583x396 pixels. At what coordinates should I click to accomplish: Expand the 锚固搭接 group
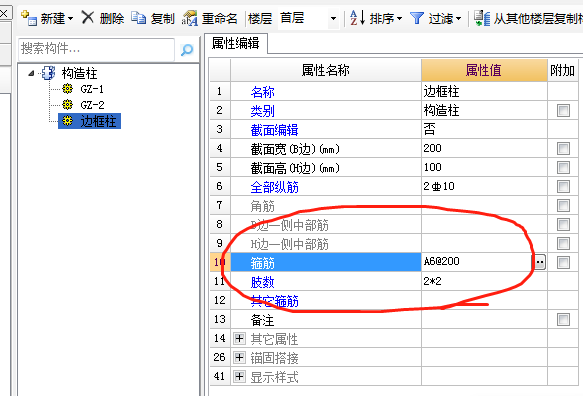[239, 357]
